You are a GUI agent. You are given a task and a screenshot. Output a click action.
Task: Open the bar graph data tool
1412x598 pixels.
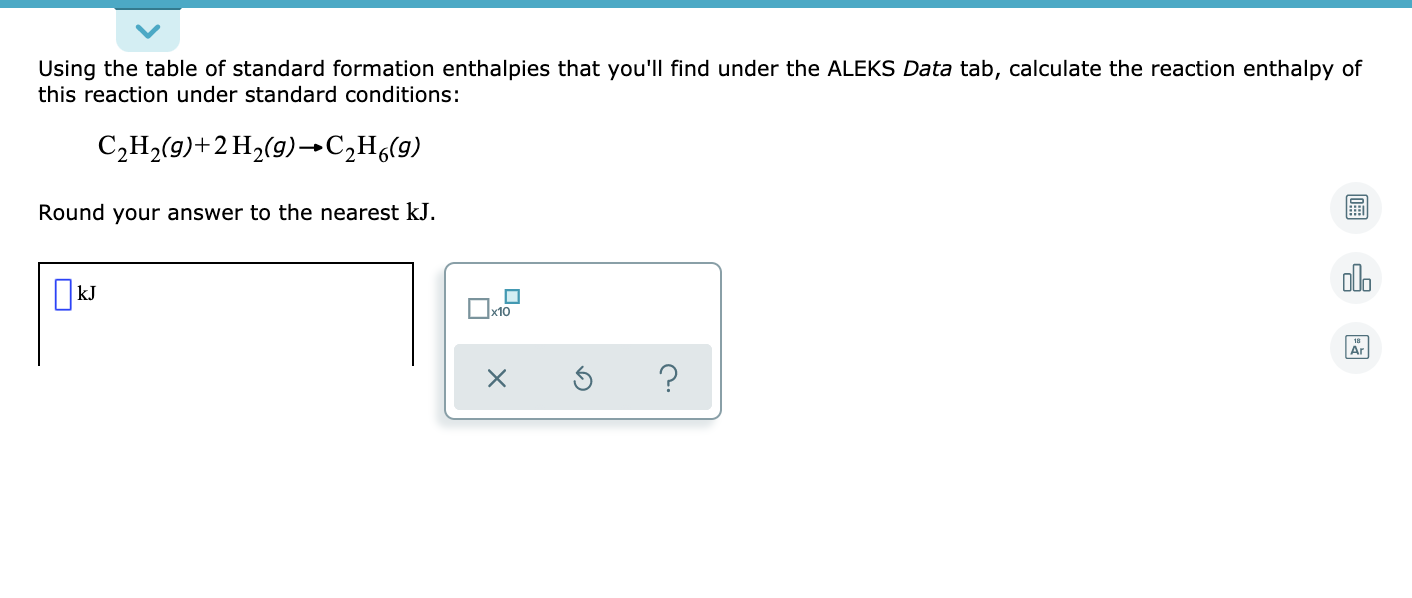(1356, 278)
